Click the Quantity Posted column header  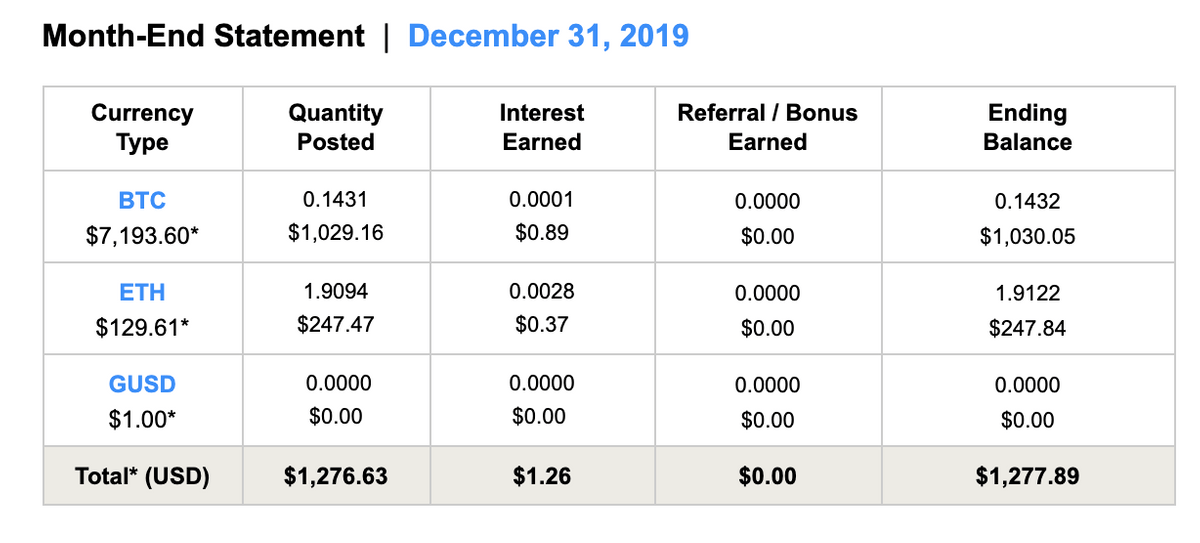[335, 128]
